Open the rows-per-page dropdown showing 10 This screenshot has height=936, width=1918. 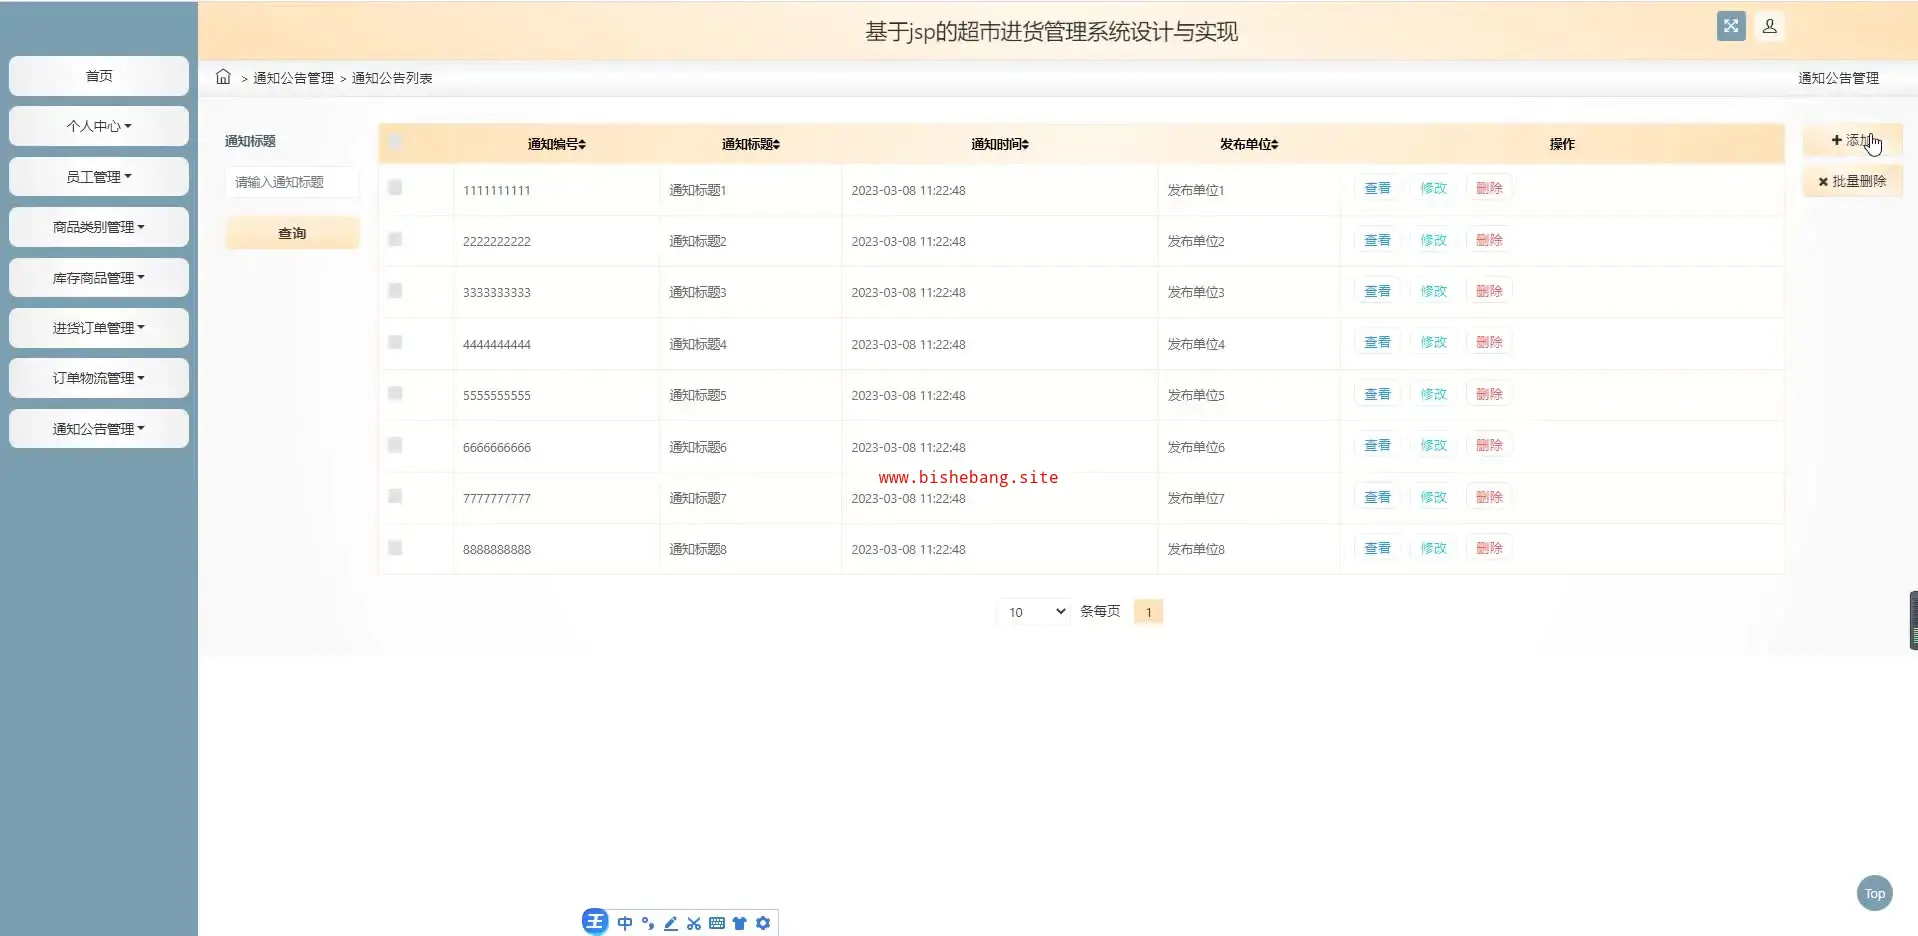pos(1034,612)
